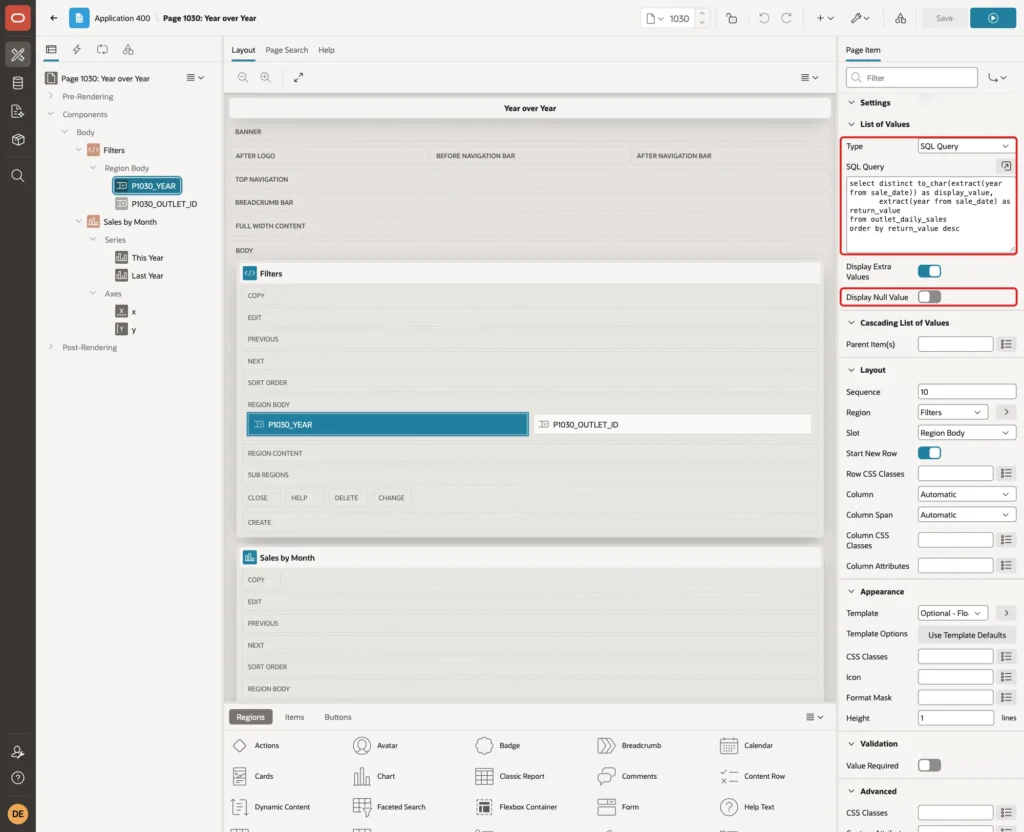
Task: Switch to the Page Search tab
Action: pos(286,50)
